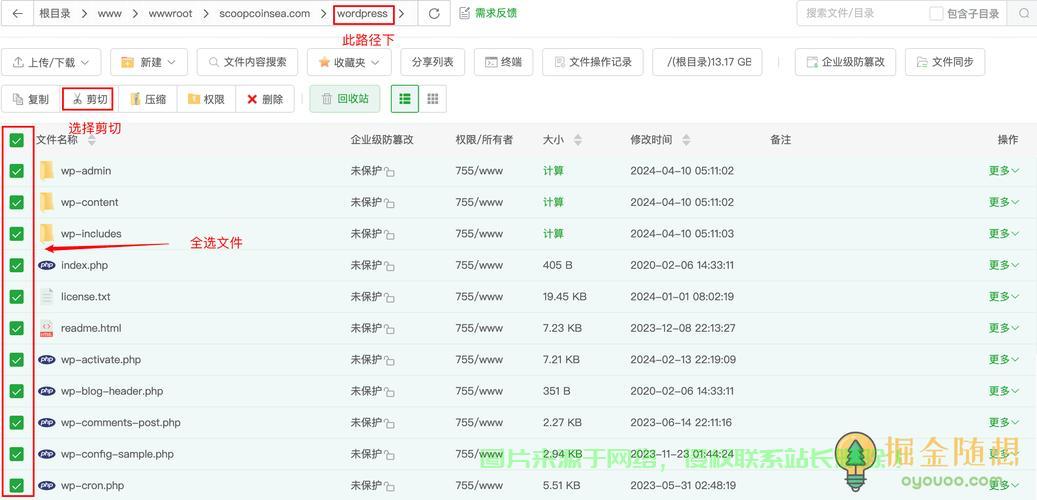Switch to grid view icon

[433, 99]
